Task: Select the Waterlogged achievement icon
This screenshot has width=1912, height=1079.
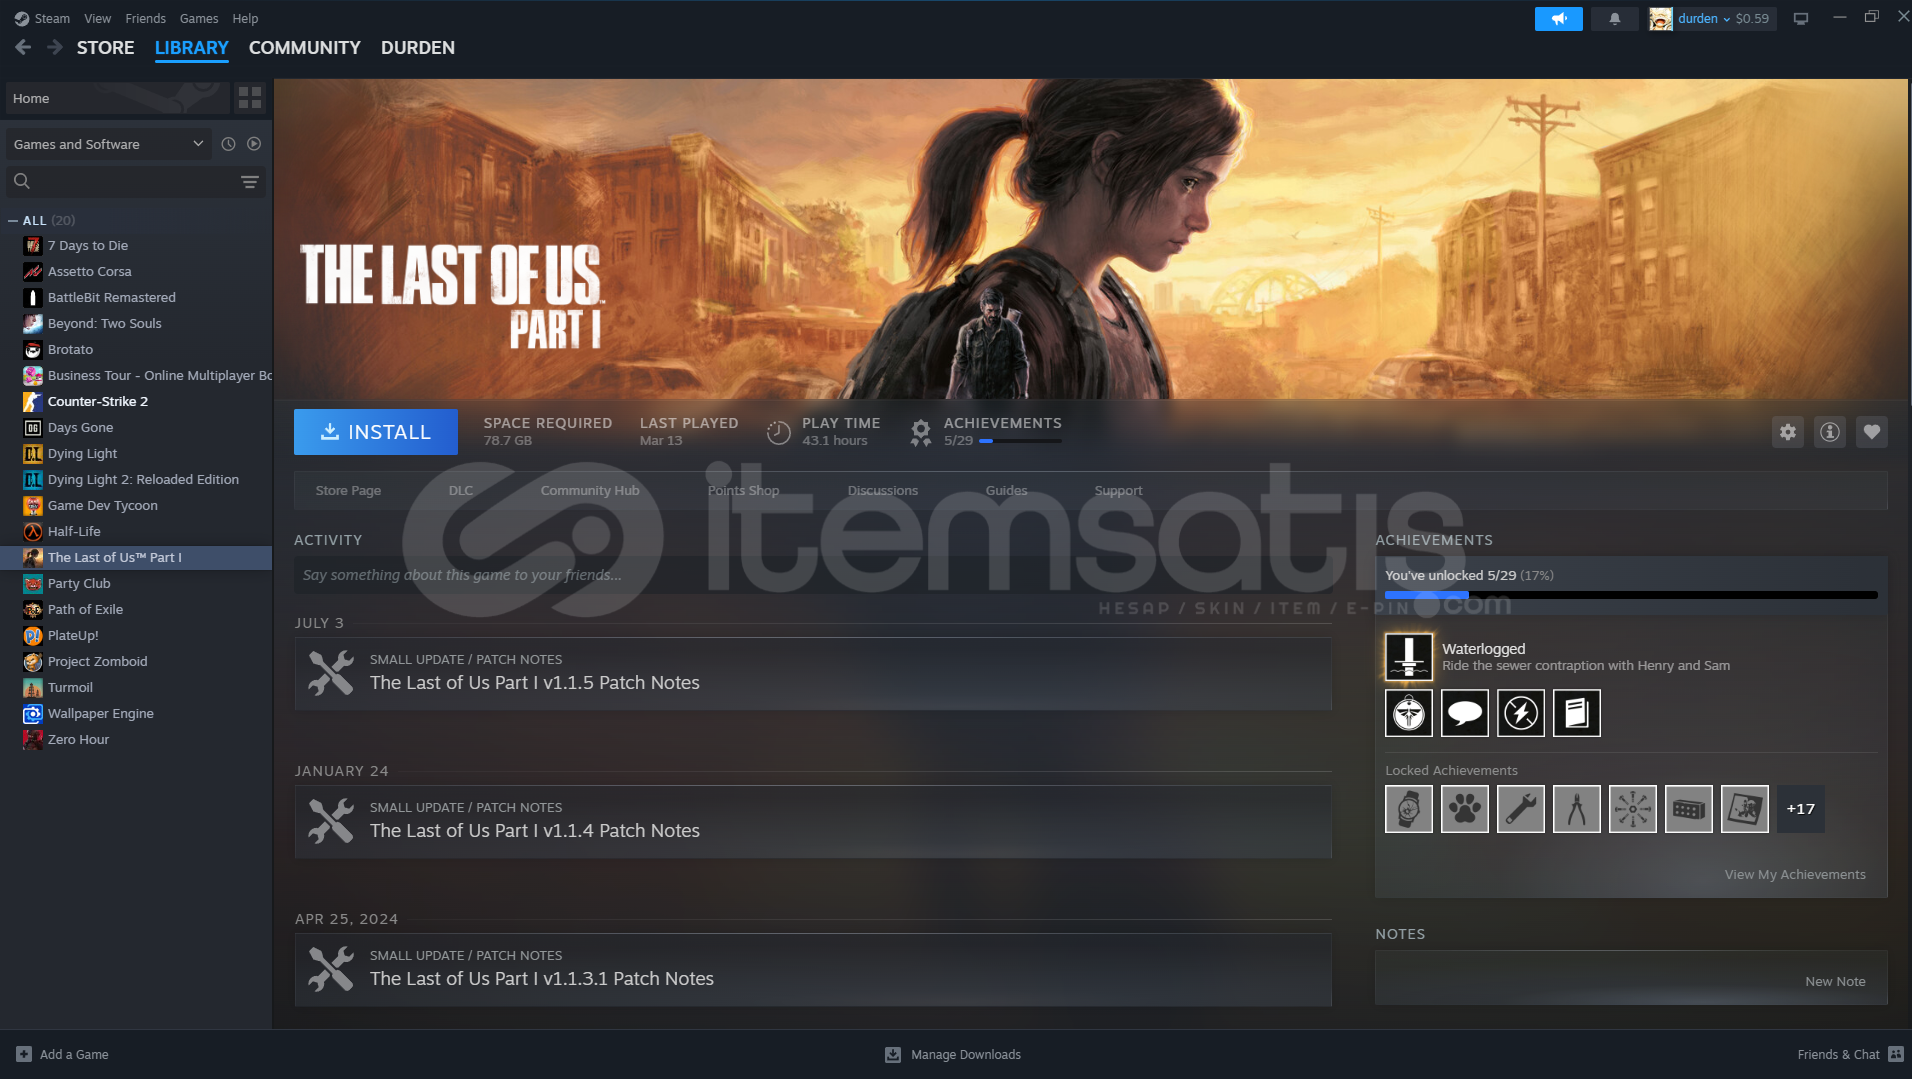Action: point(1409,657)
